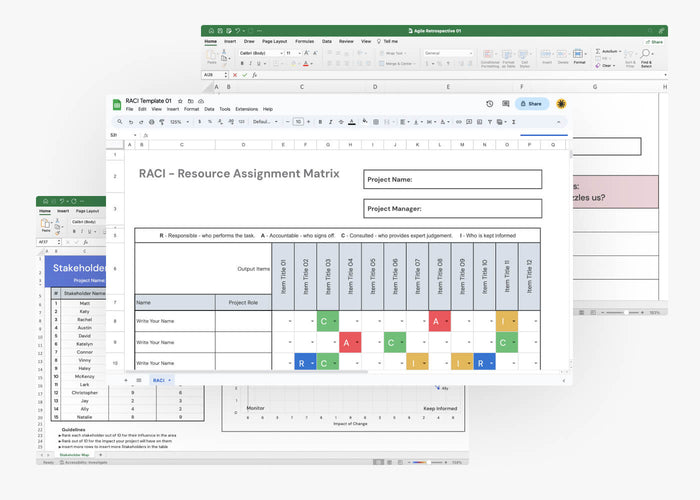Open the comments panel icon
700x500 pixels.
[x=505, y=104]
